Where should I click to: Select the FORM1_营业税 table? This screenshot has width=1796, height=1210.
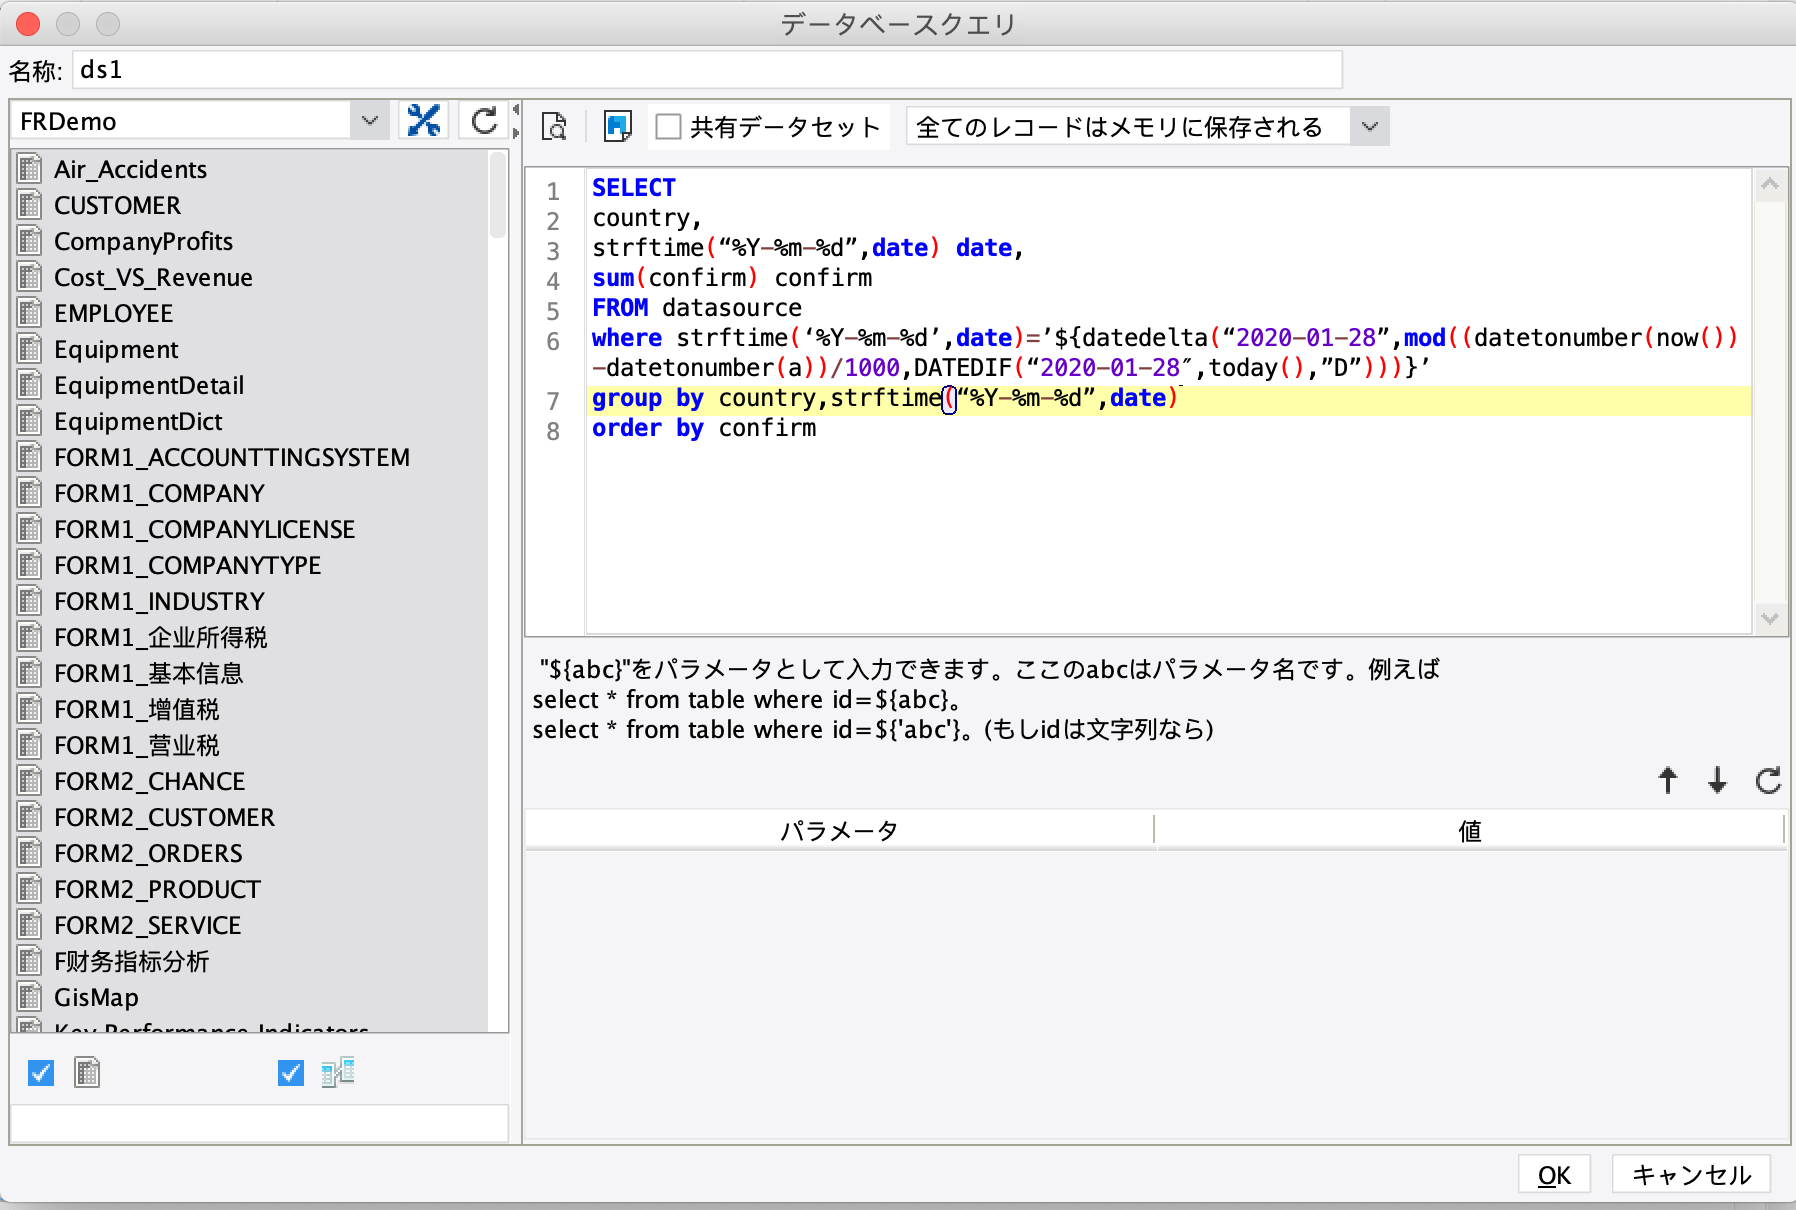click(137, 745)
